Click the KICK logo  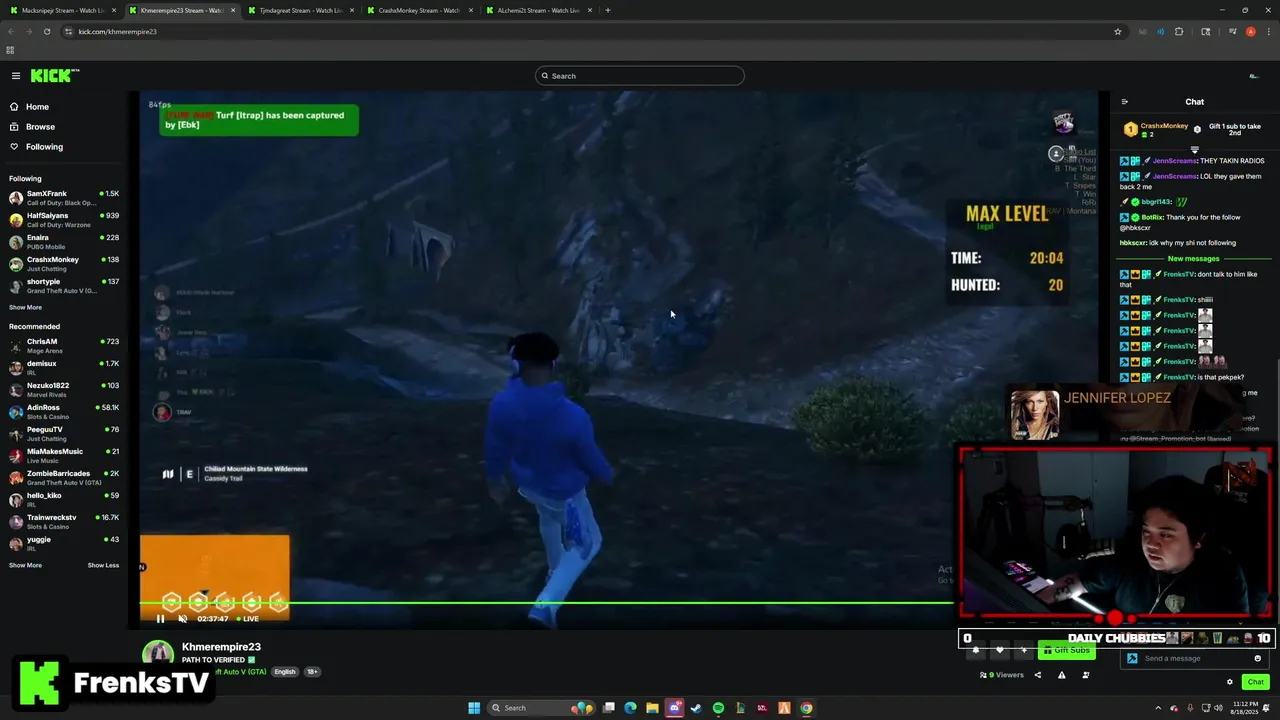click(54, 76)
